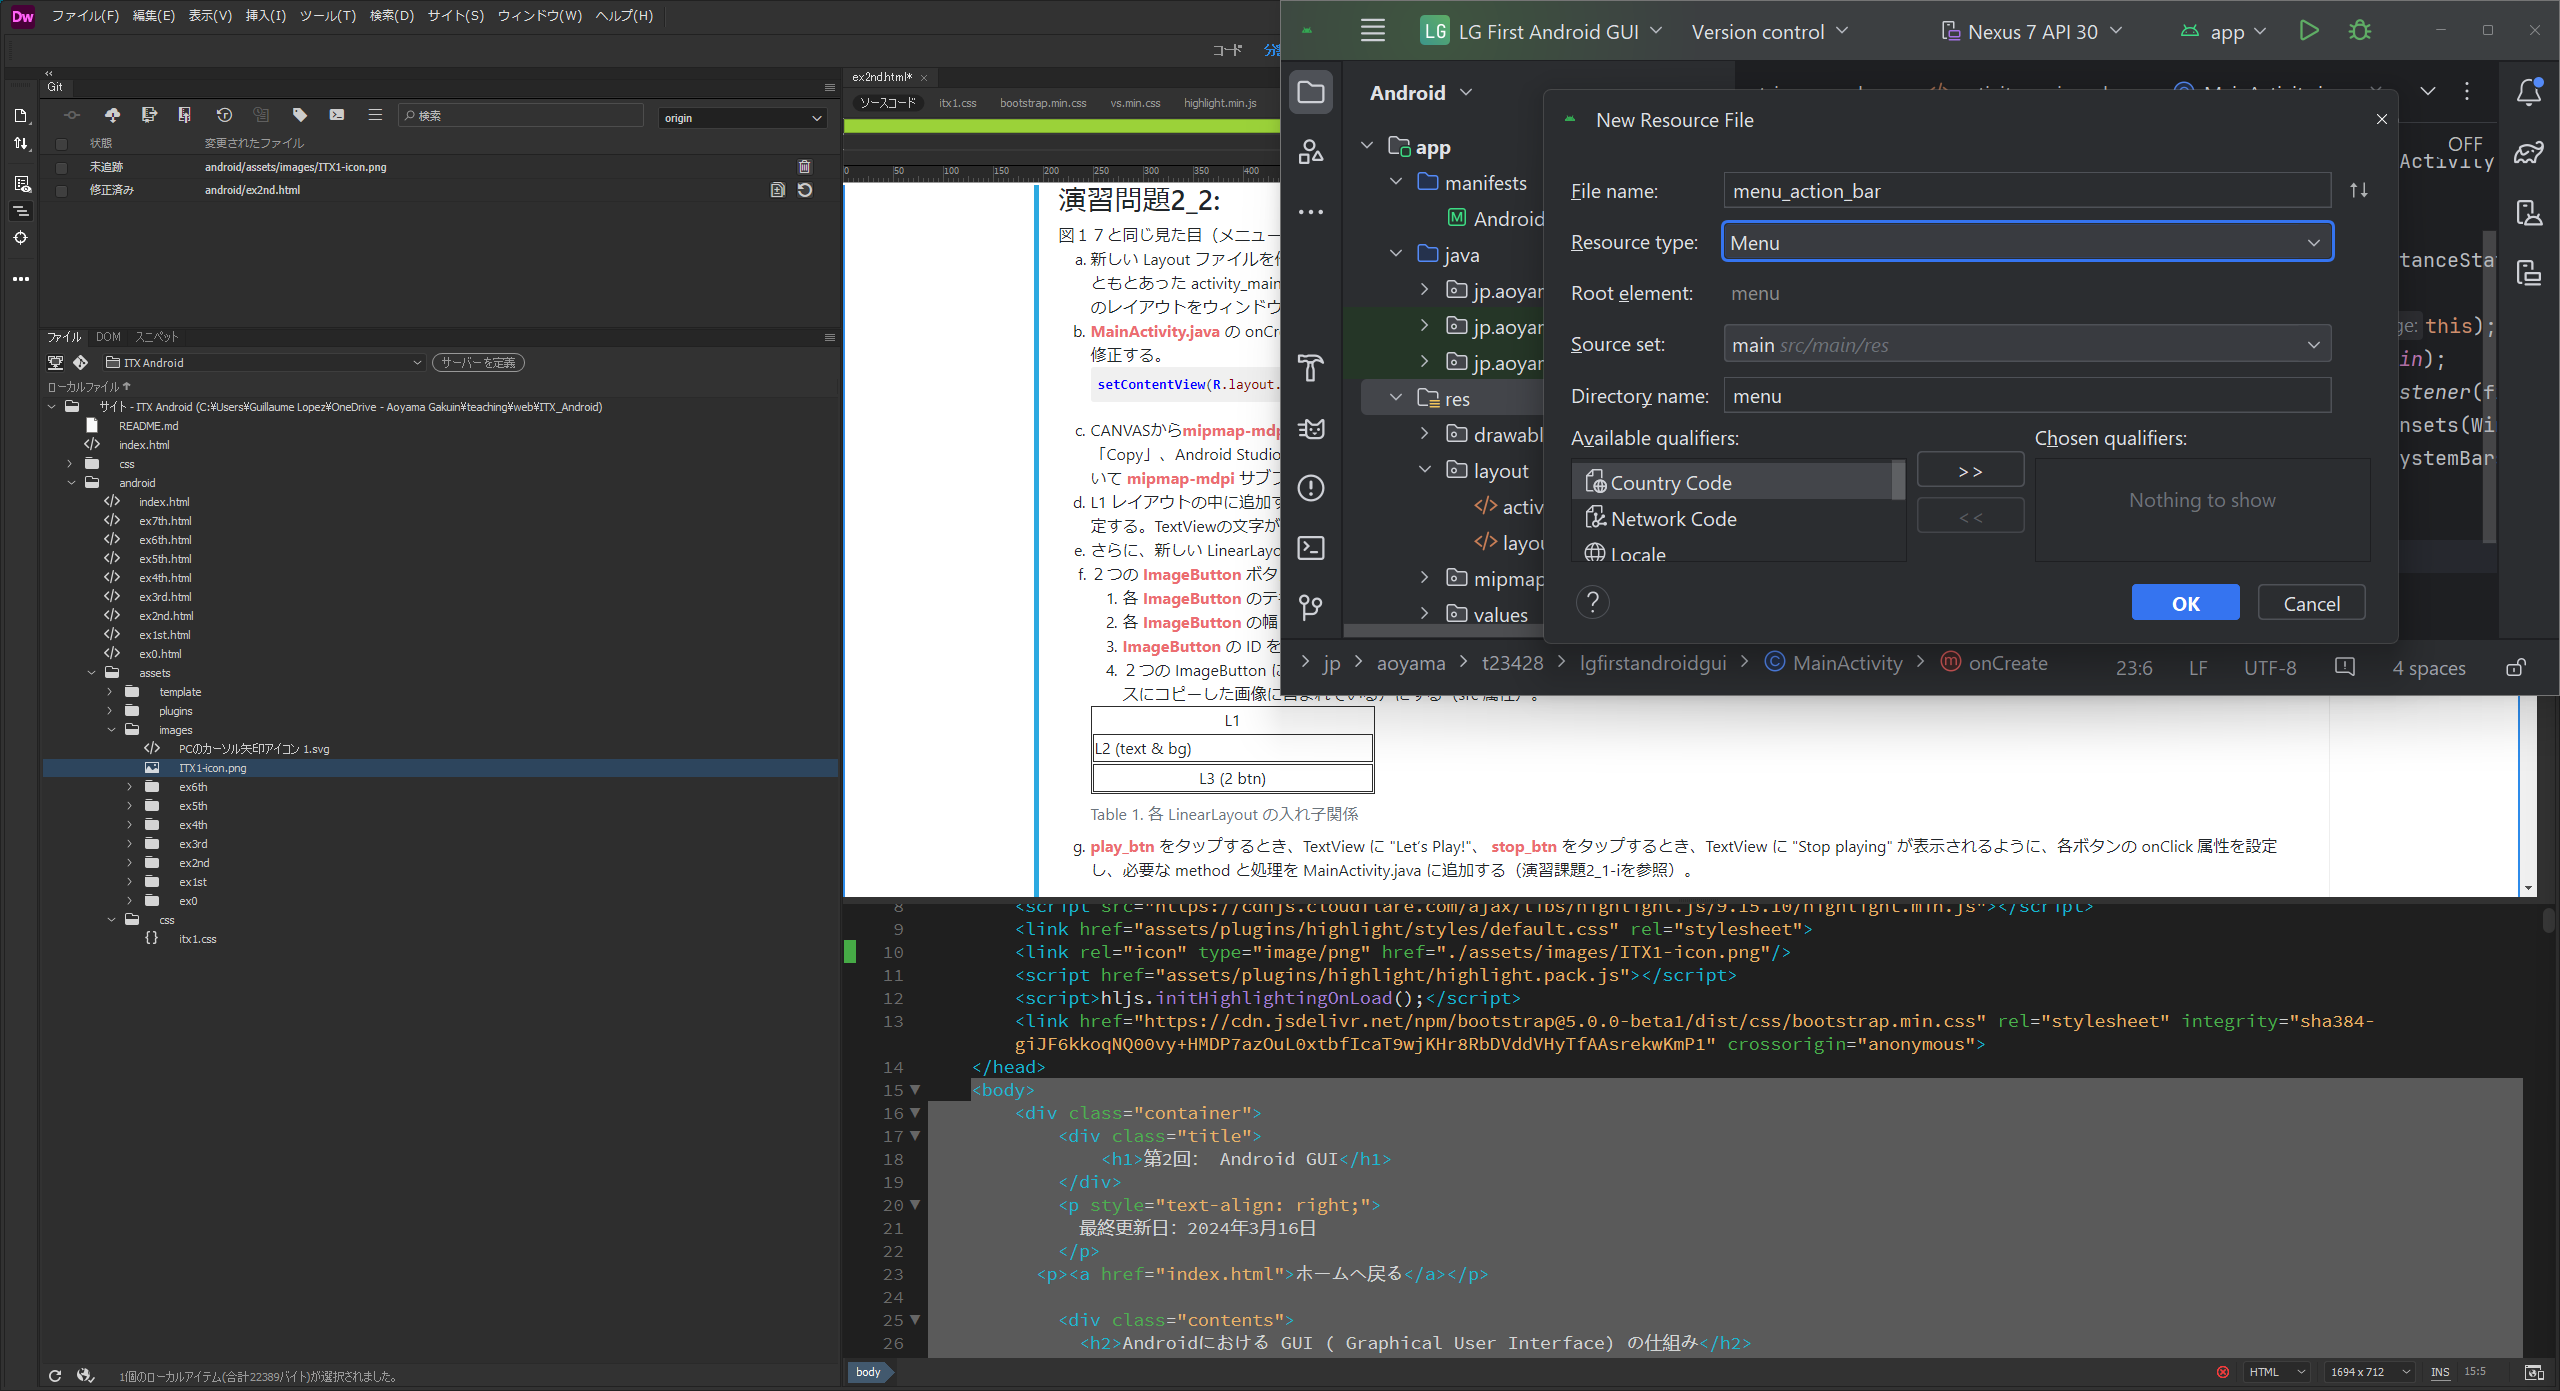This screenshot has width=2560, height=1391.
Task: Open Git version control tool window icon
Action: (1311, 607)
